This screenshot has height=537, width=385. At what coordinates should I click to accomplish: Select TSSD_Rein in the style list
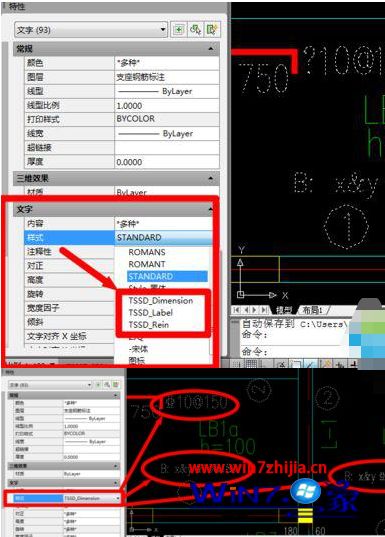click(149, 325)
